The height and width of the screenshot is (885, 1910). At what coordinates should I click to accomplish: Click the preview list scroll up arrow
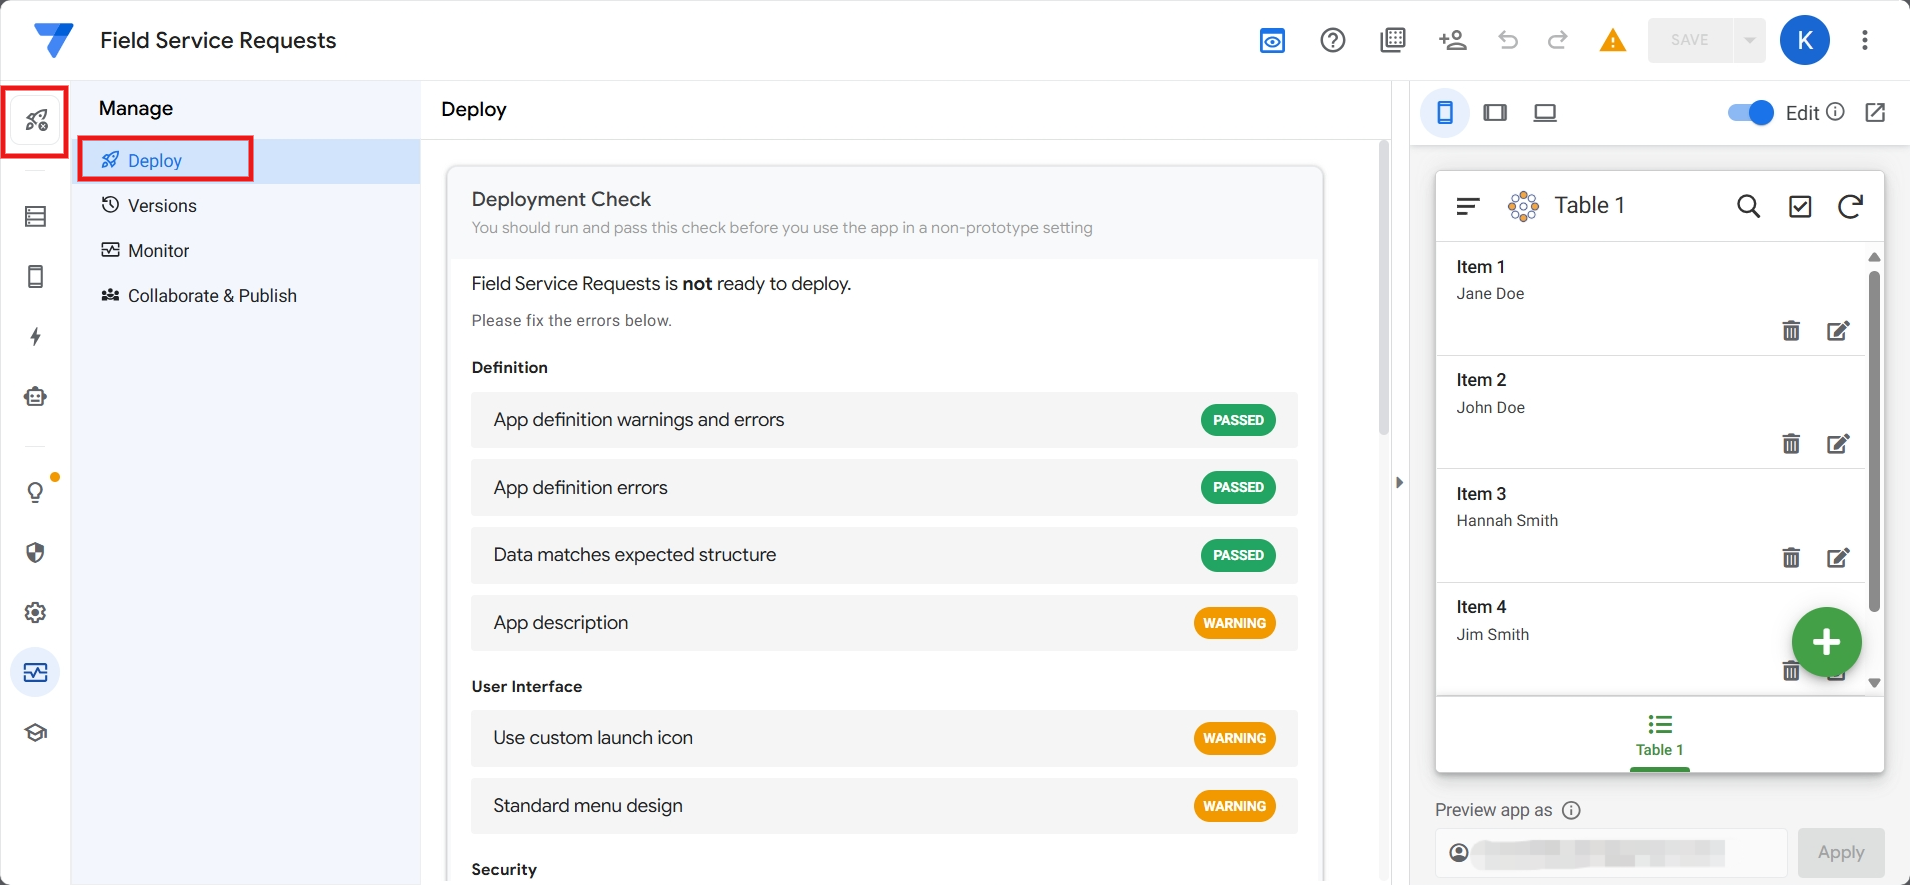coord(1874,258)
